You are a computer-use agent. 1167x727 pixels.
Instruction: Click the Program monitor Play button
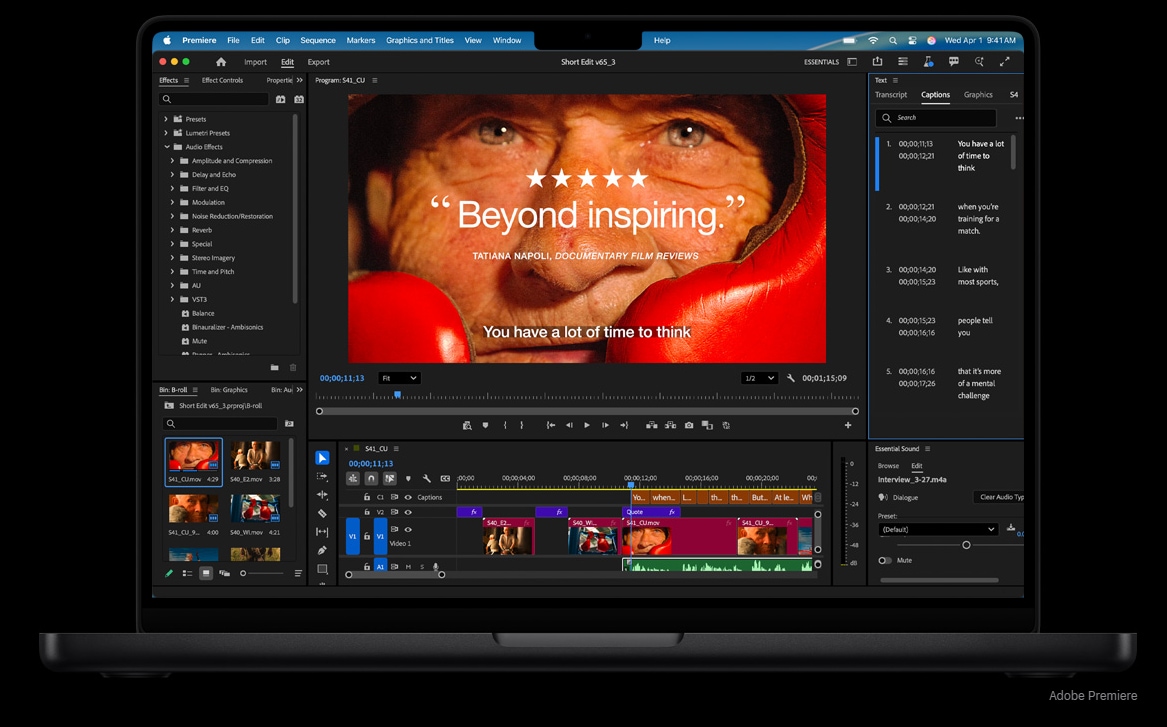(586, 425)
